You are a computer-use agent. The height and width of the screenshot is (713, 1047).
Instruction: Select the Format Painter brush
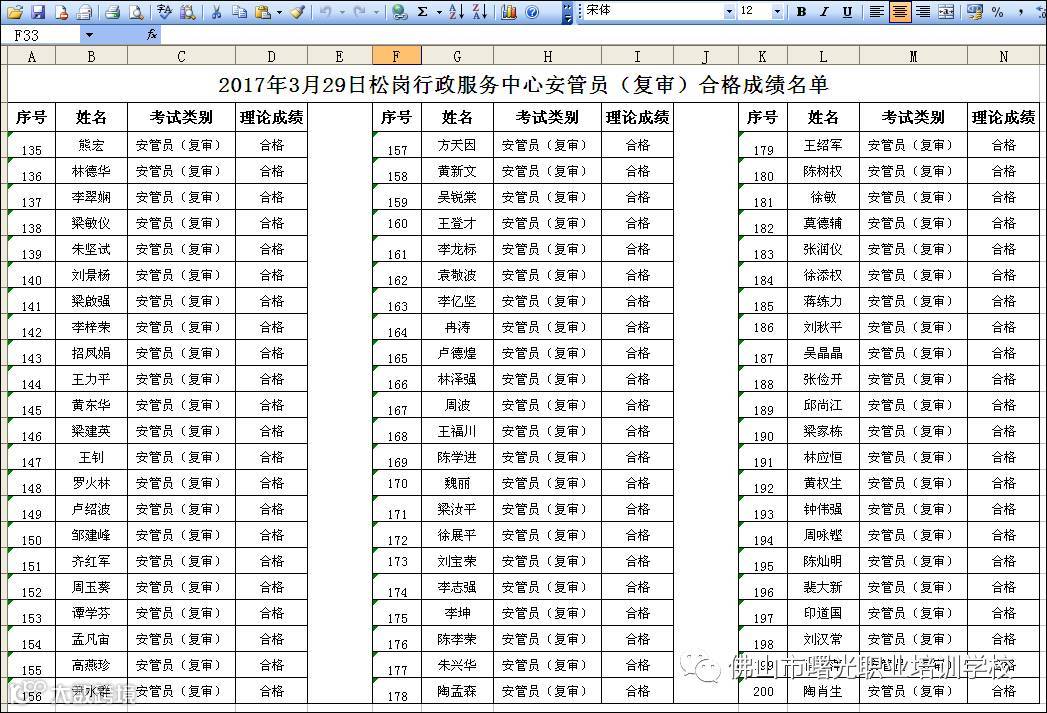(x=298, y=11)
